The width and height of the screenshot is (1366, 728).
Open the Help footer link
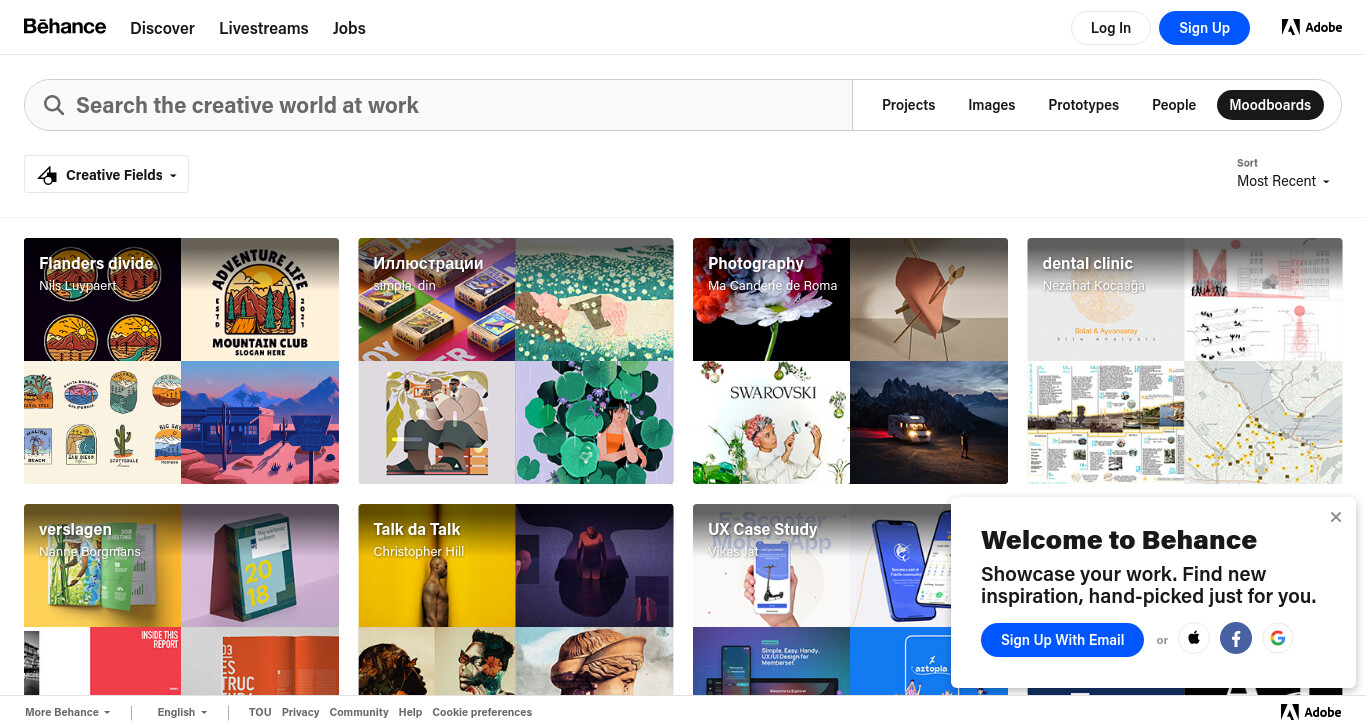coord(410,712)
